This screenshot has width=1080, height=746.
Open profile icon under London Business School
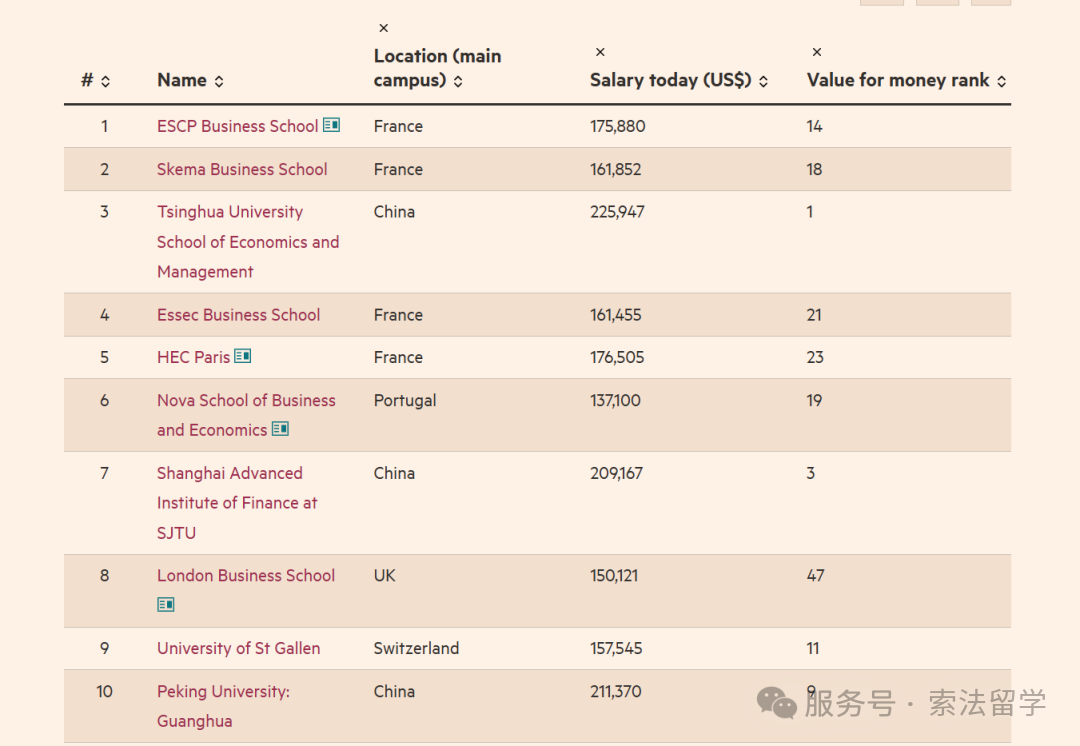(x=165, y=604)
